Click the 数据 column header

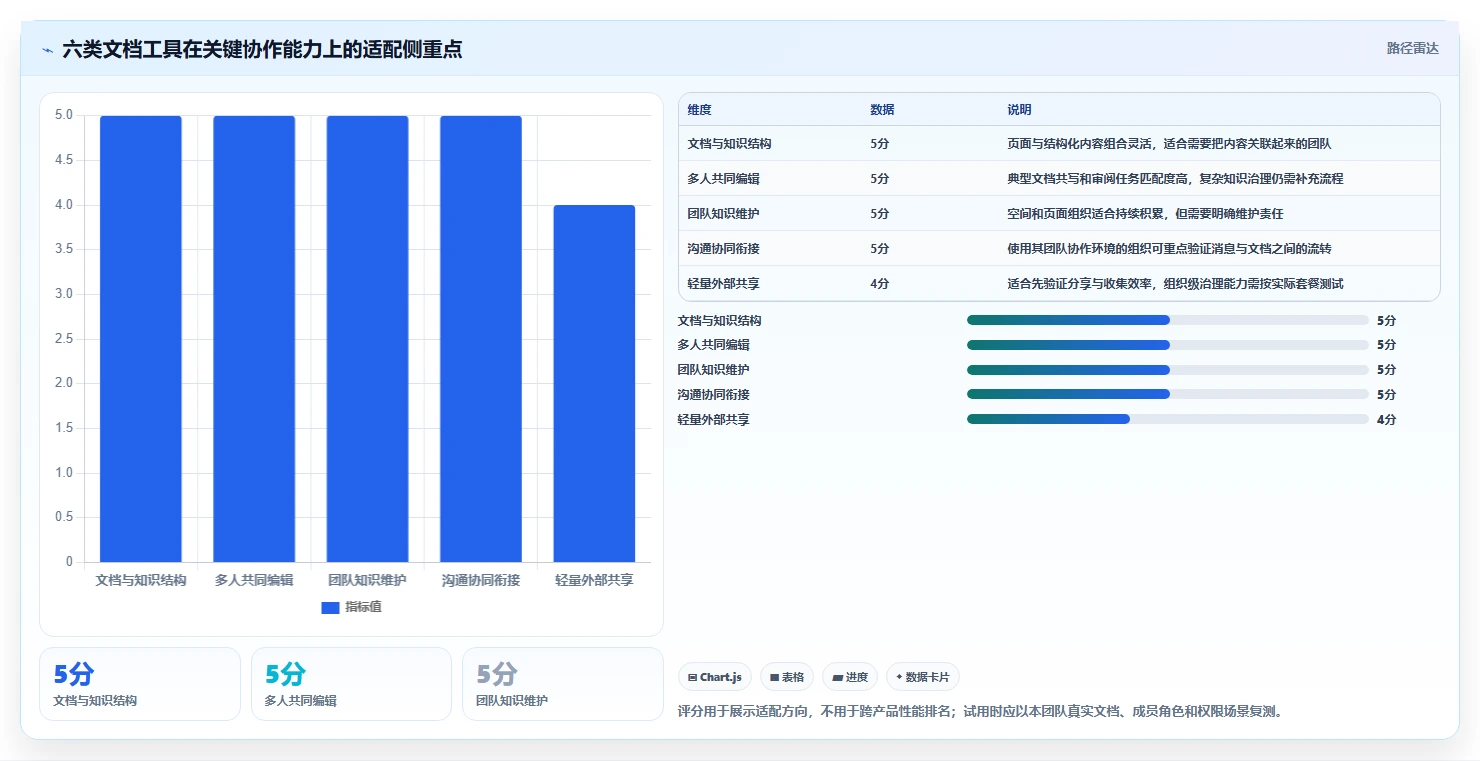(x=882, y=110)
